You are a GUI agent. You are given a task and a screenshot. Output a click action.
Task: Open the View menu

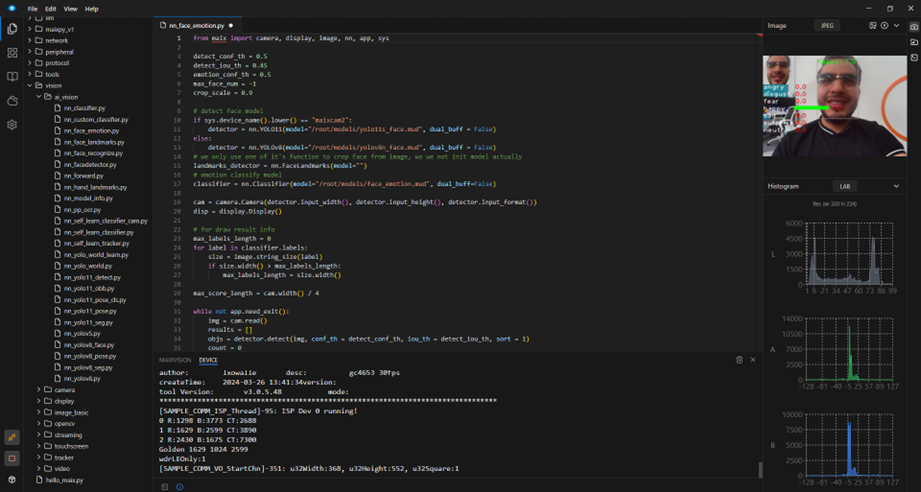[70, 9]
